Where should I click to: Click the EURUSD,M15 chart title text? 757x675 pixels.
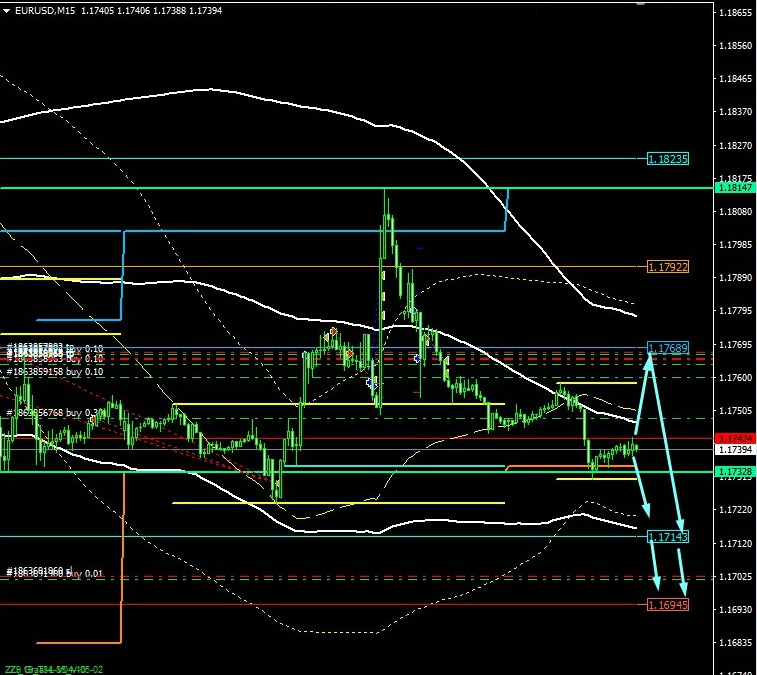click(46, 10)
